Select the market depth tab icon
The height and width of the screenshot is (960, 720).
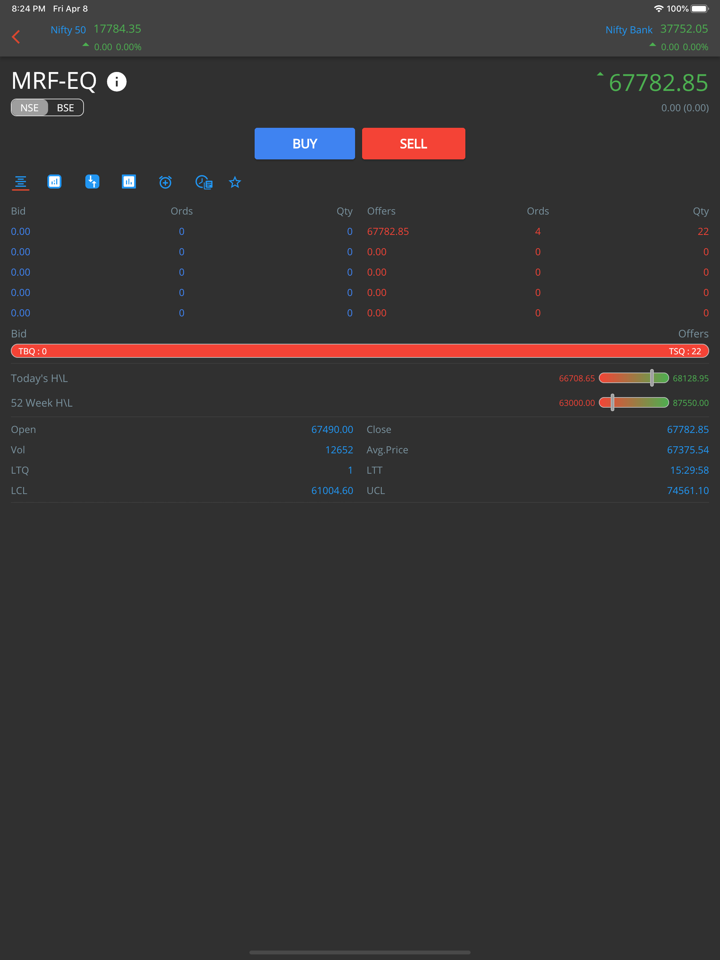point(21,182)
